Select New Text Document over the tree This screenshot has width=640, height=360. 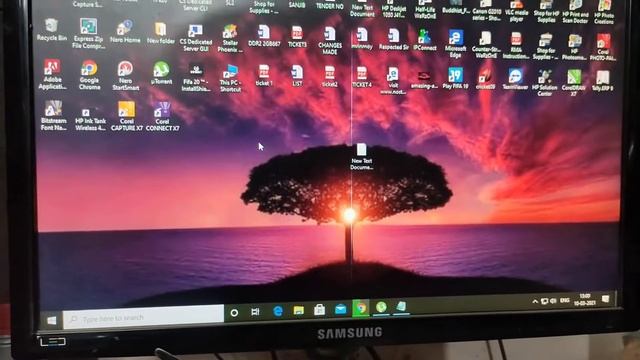click(x=361, y=156)
